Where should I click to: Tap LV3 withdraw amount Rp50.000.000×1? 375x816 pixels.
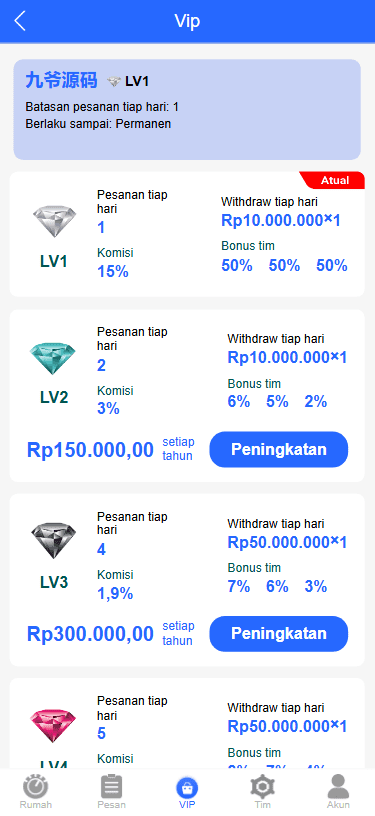tap(287, 542)
